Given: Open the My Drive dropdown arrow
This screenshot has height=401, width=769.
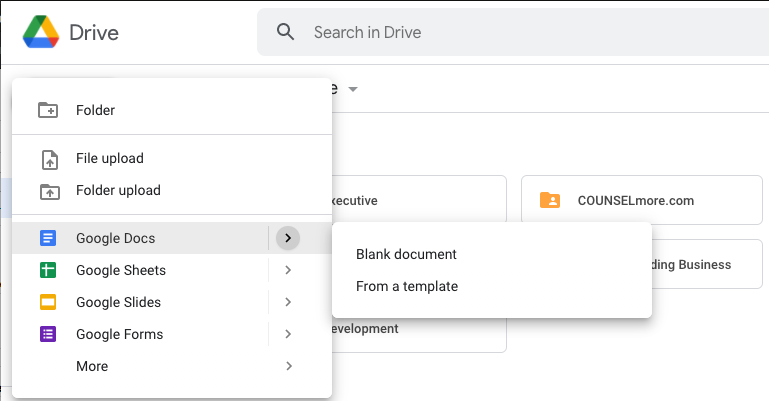Looking at the screenshot, I should point(353,89).
